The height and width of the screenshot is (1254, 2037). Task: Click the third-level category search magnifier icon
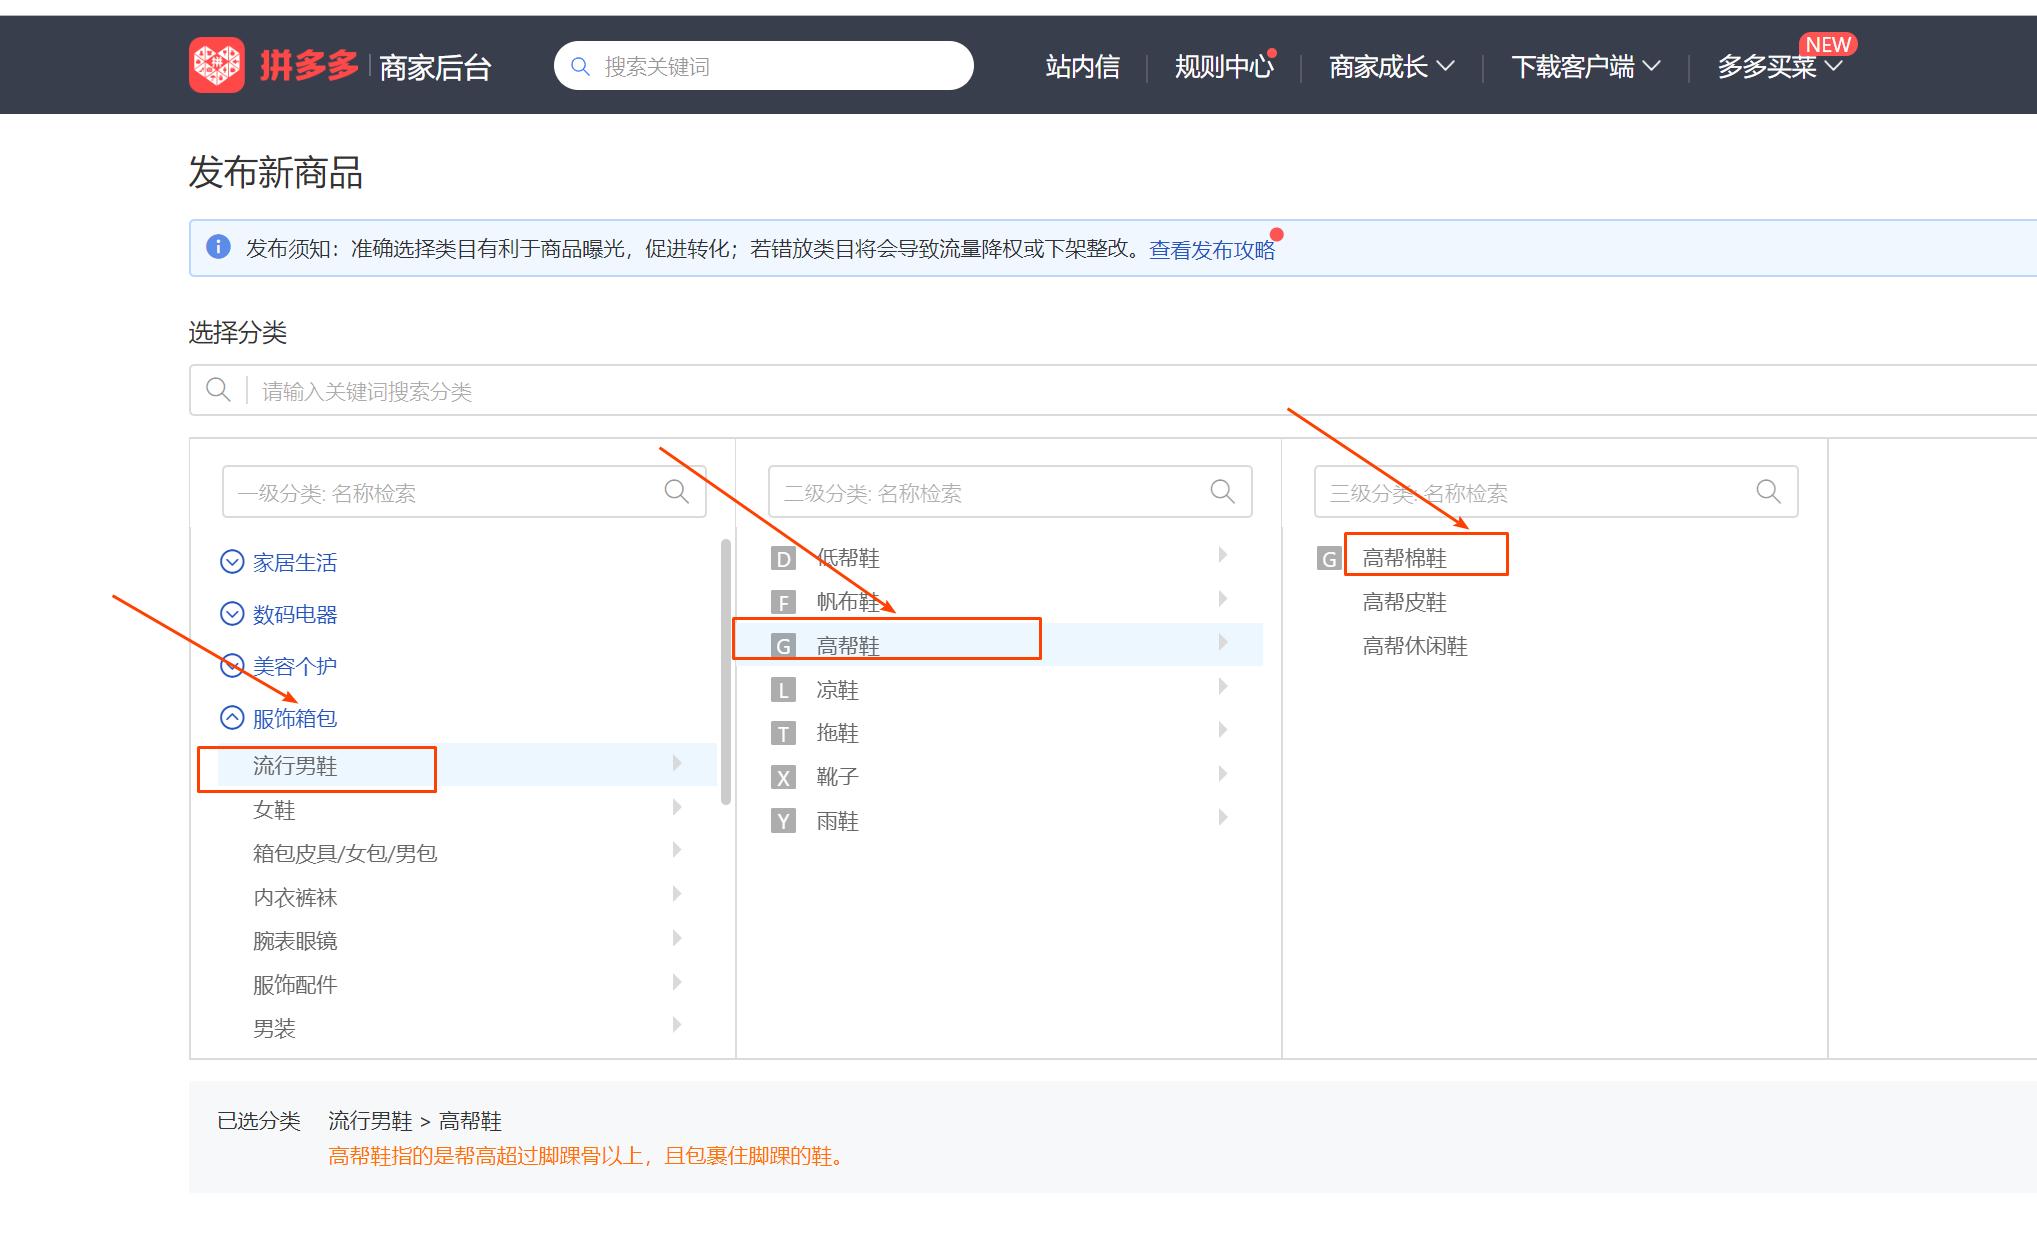(1768, 491)
